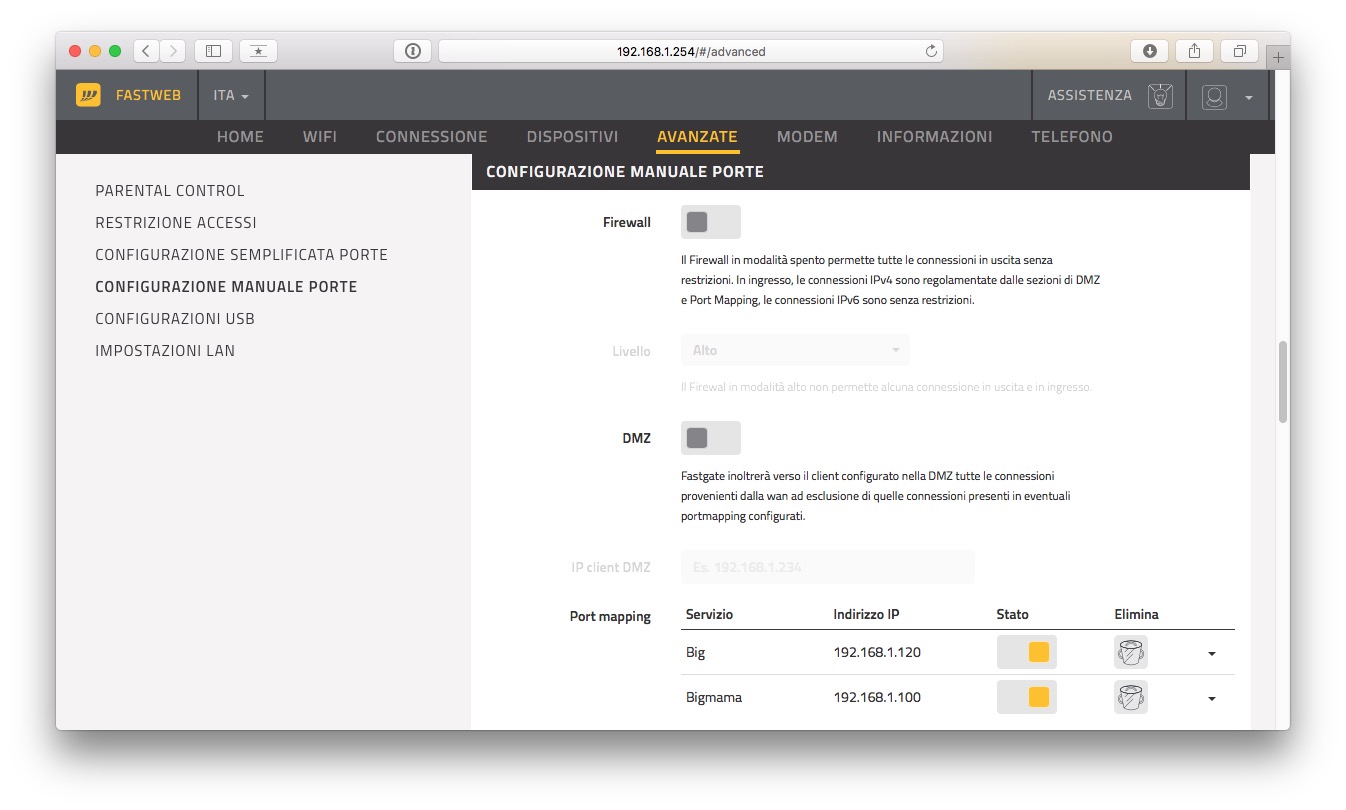This screenshot has width=1346, height=810.
Task: Open a new Safari tab
Action: (x=1278, y=57)
